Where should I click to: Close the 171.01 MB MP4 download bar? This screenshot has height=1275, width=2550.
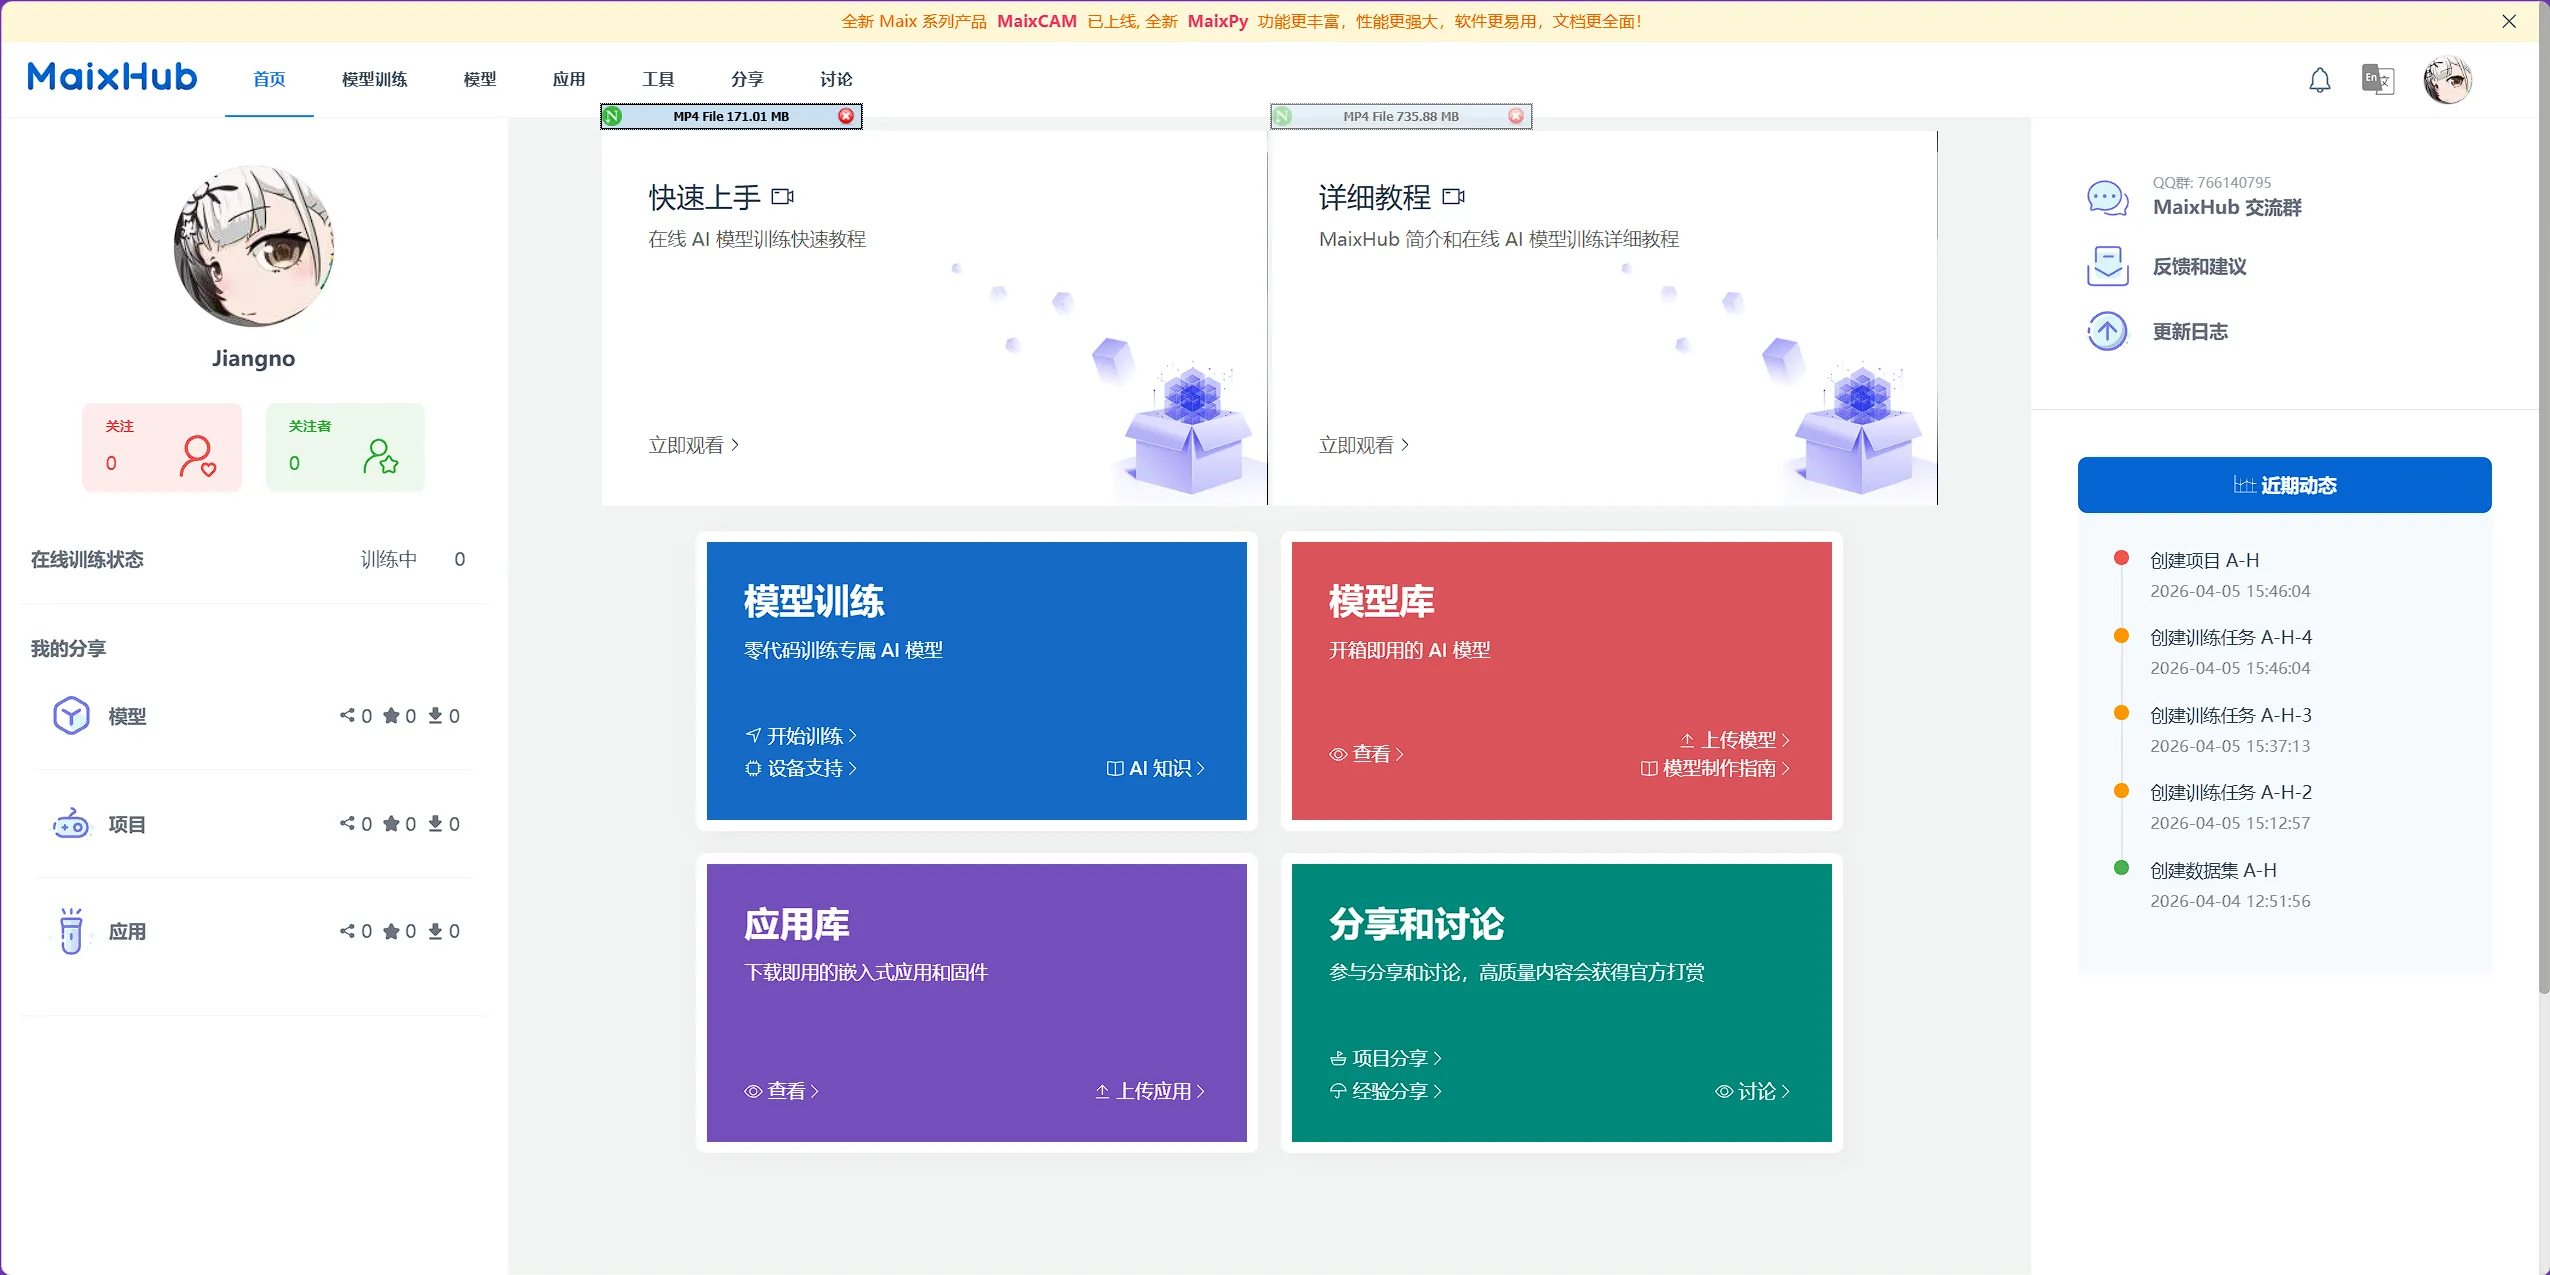pyautogui.click(x=846, y=116)
